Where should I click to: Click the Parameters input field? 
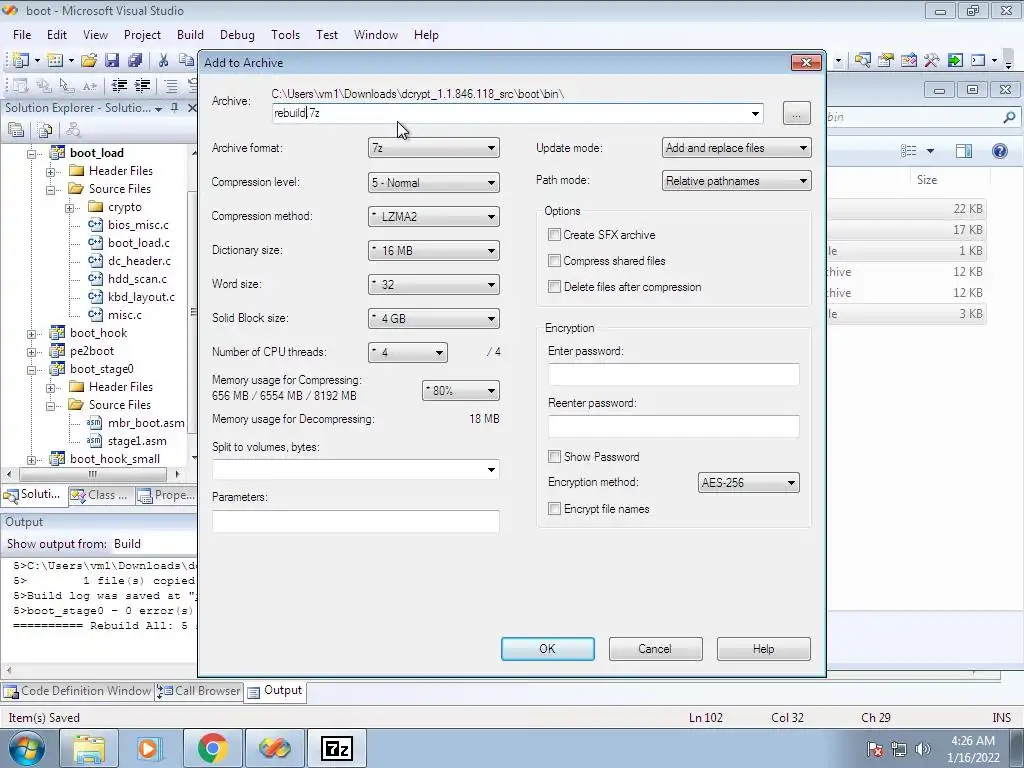coord(355,521)
